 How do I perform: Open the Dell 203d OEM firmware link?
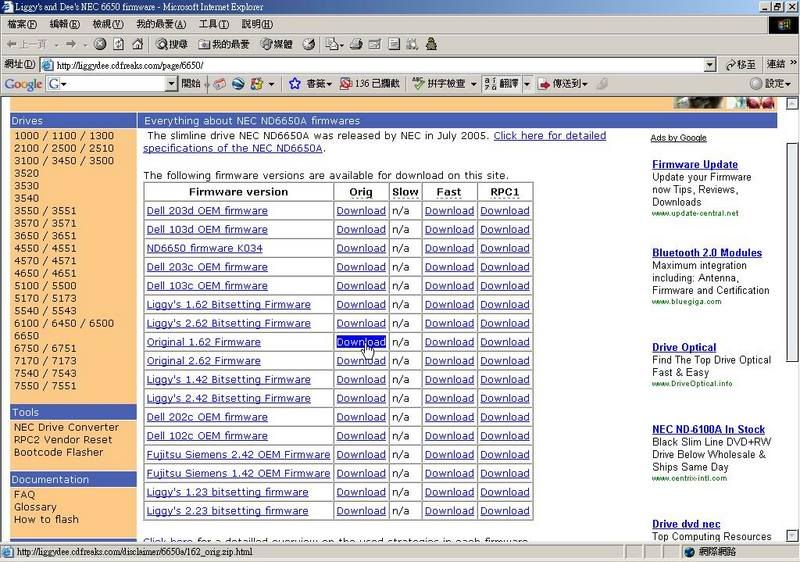click(x=207, y=211)
